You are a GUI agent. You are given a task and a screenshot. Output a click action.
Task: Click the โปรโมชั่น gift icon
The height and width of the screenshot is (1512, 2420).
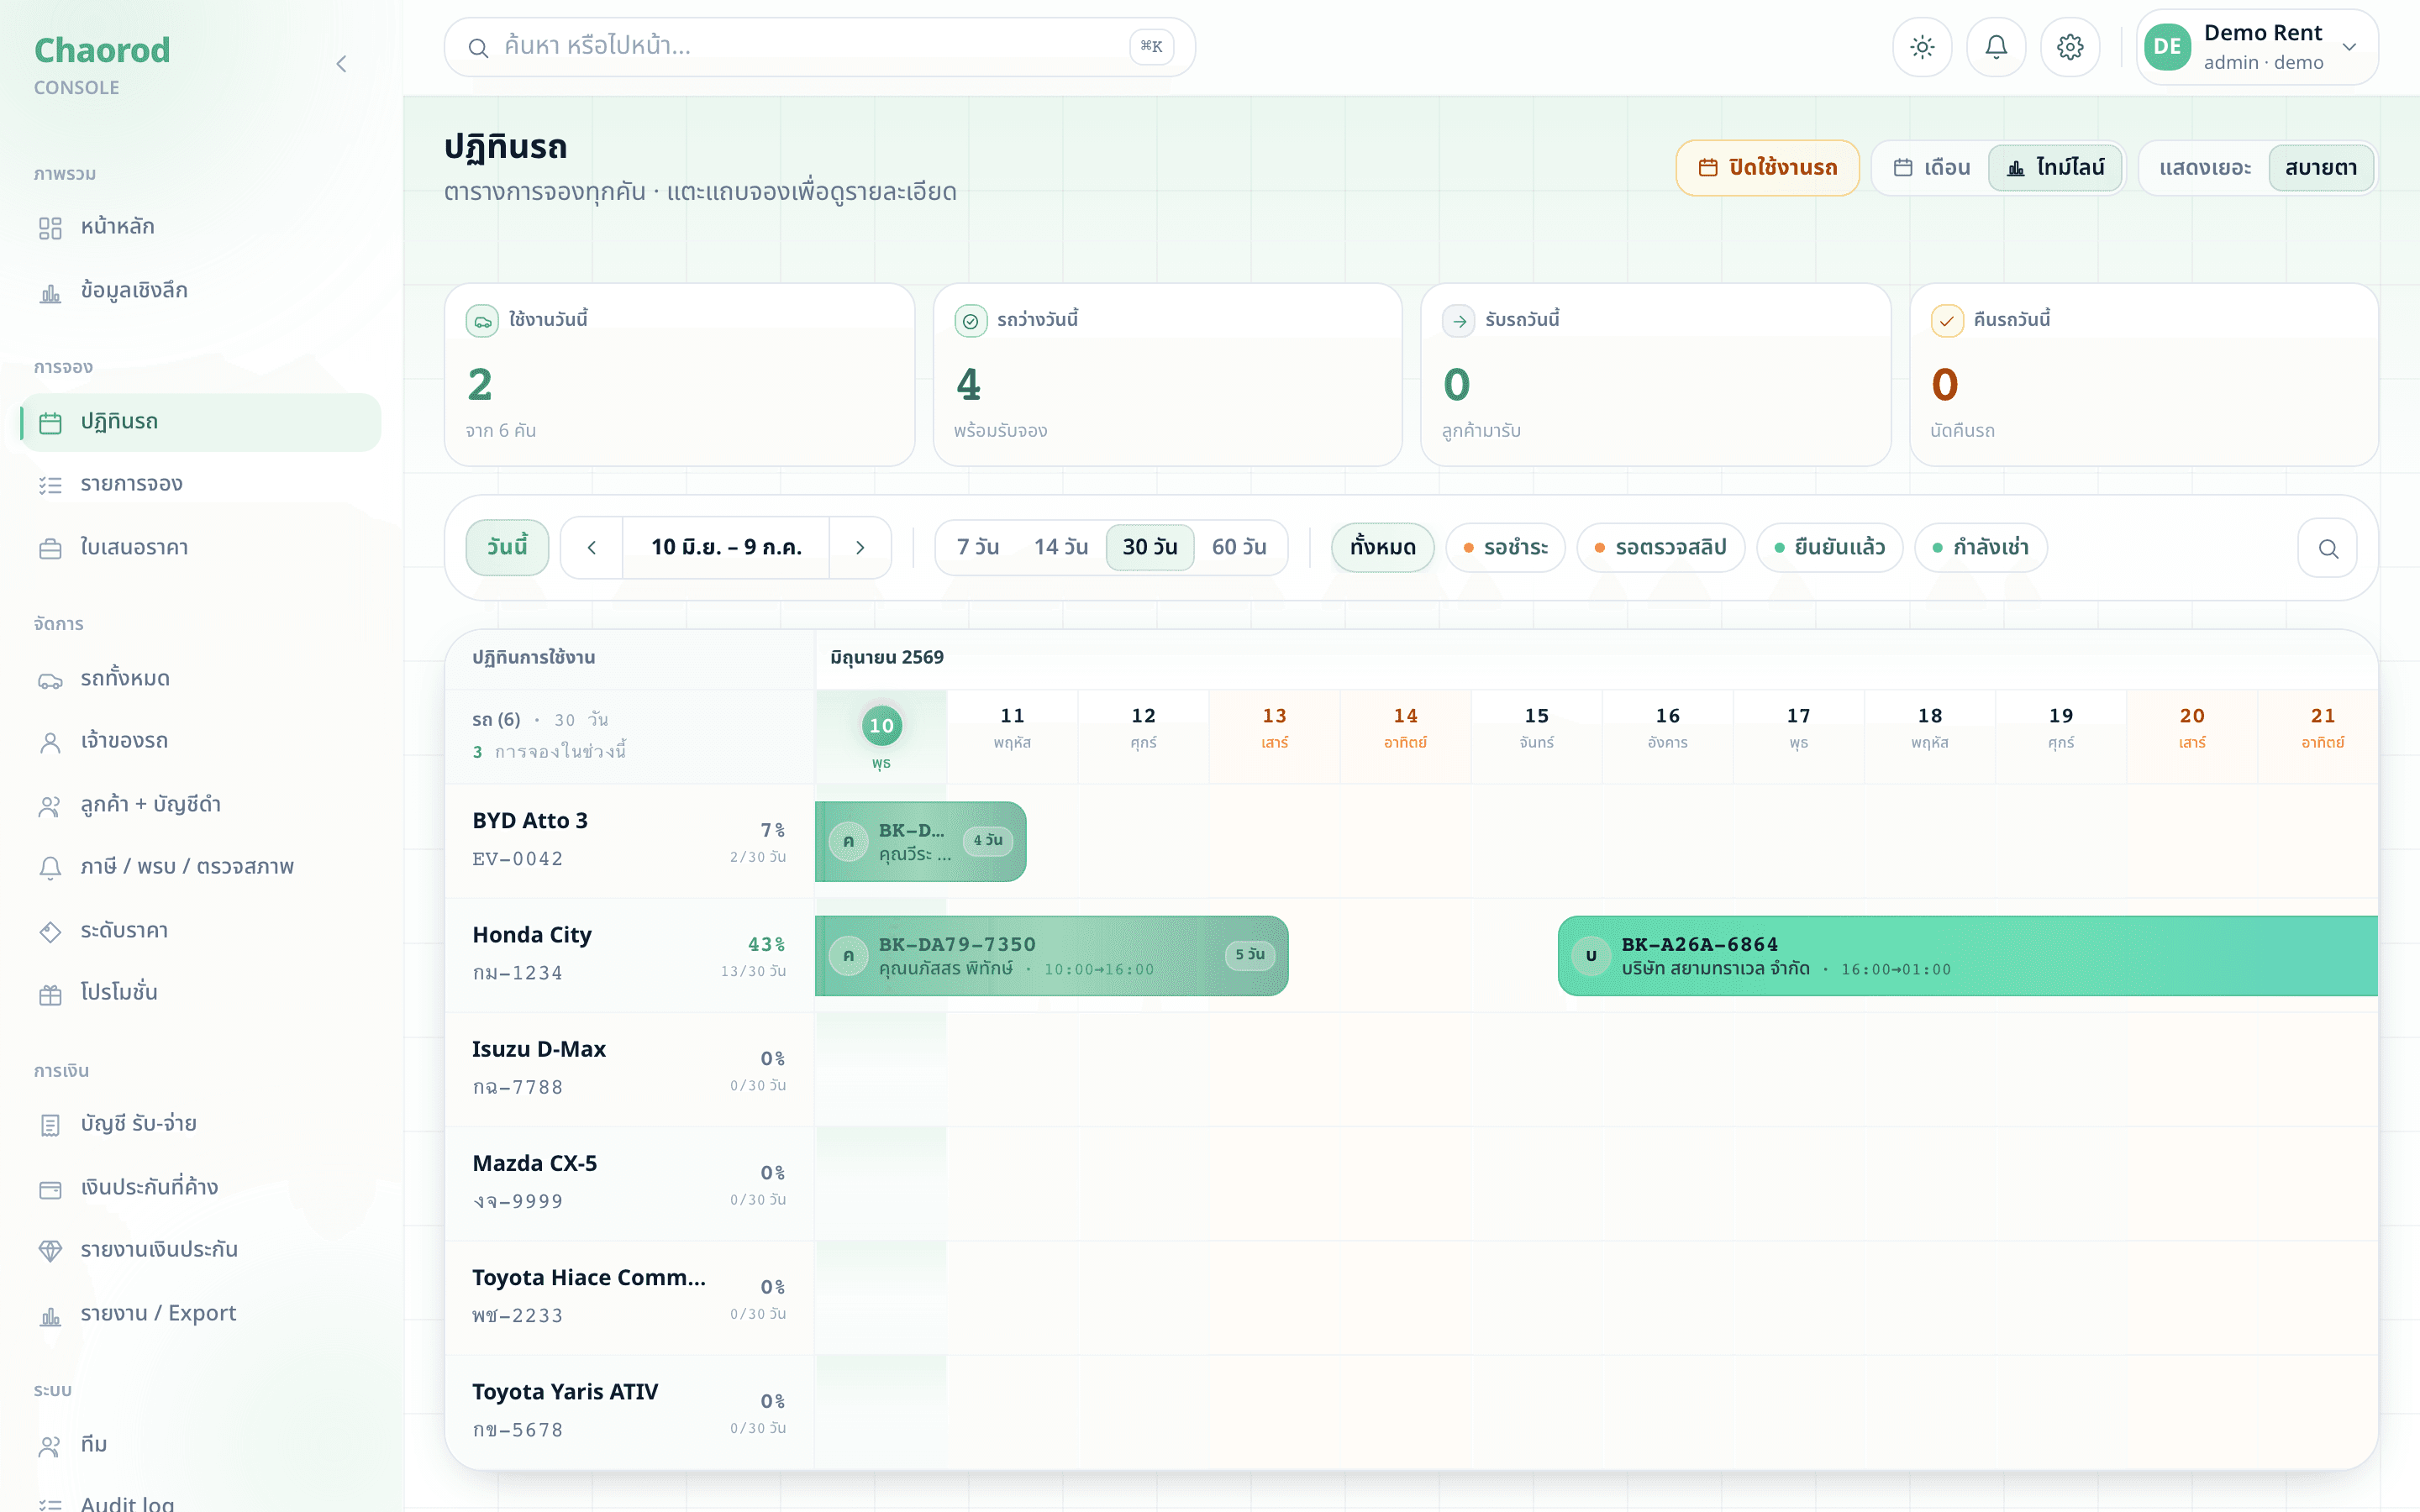50,994
